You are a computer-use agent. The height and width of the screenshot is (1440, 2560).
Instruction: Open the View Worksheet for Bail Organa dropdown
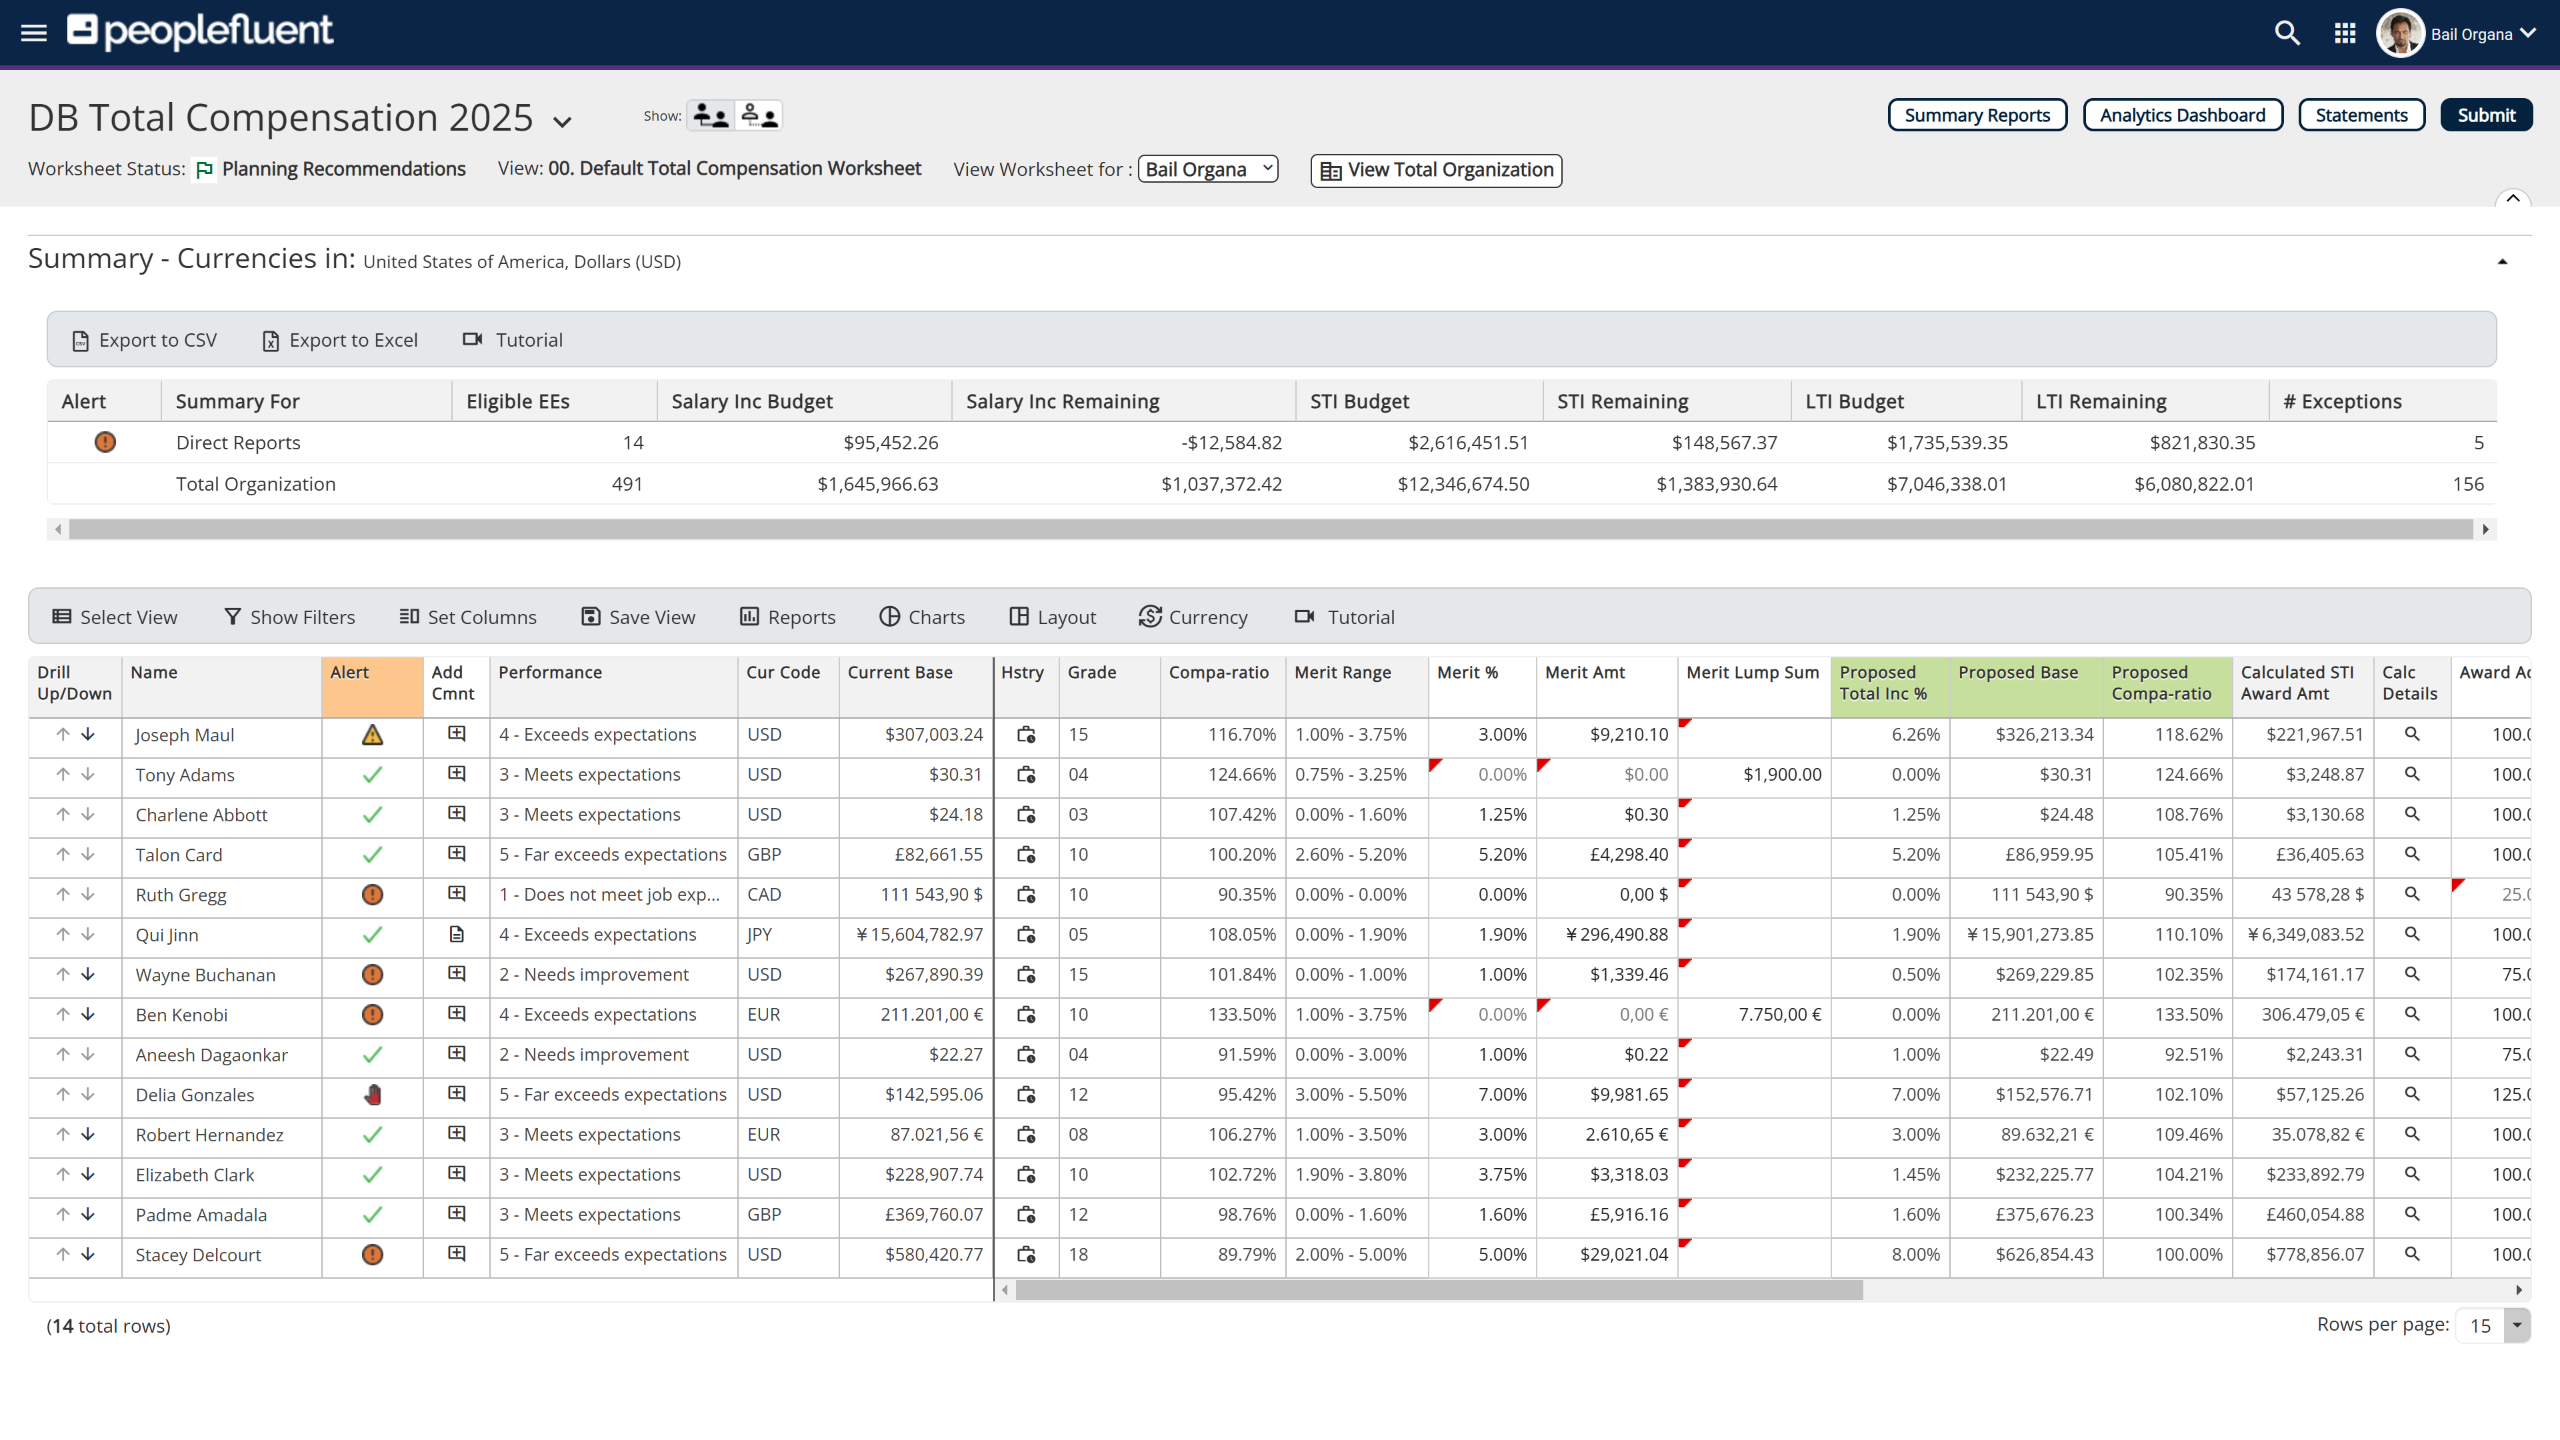click(1208, 169)
